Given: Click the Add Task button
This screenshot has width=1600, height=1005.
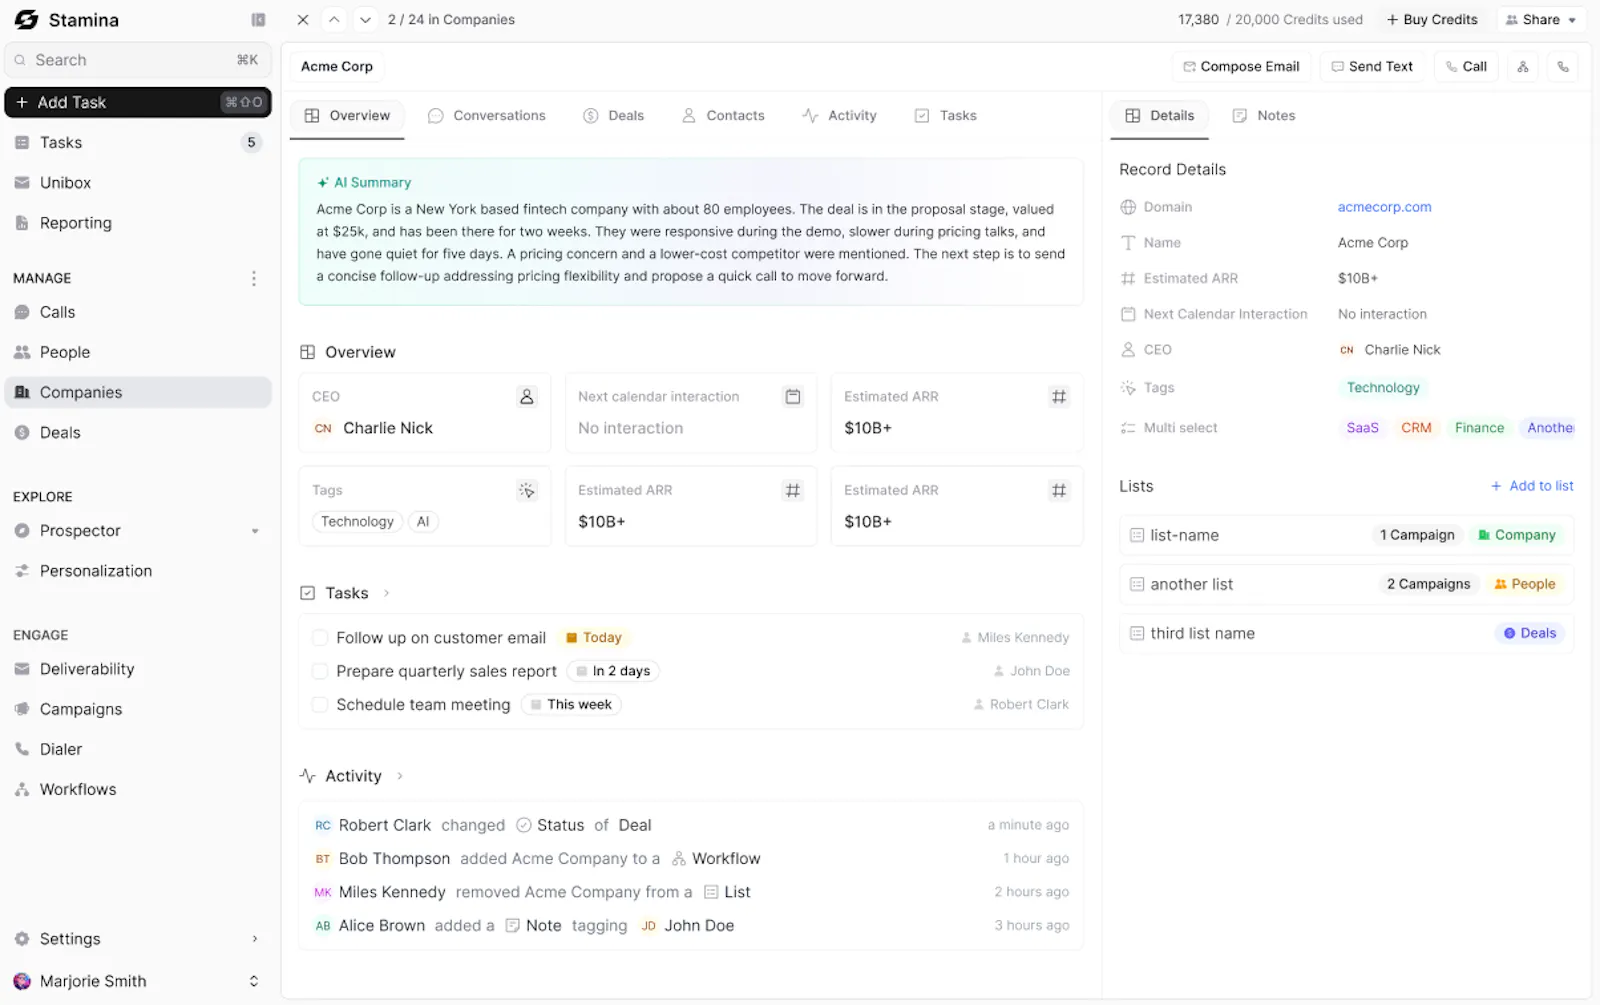Looking at the screenshot, I should pos(138,102).
